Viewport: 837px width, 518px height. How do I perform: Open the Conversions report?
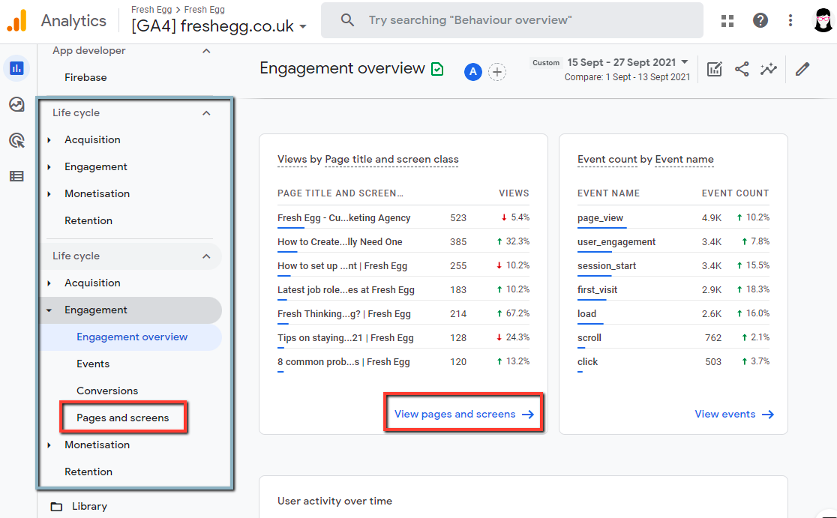point(107,390)
